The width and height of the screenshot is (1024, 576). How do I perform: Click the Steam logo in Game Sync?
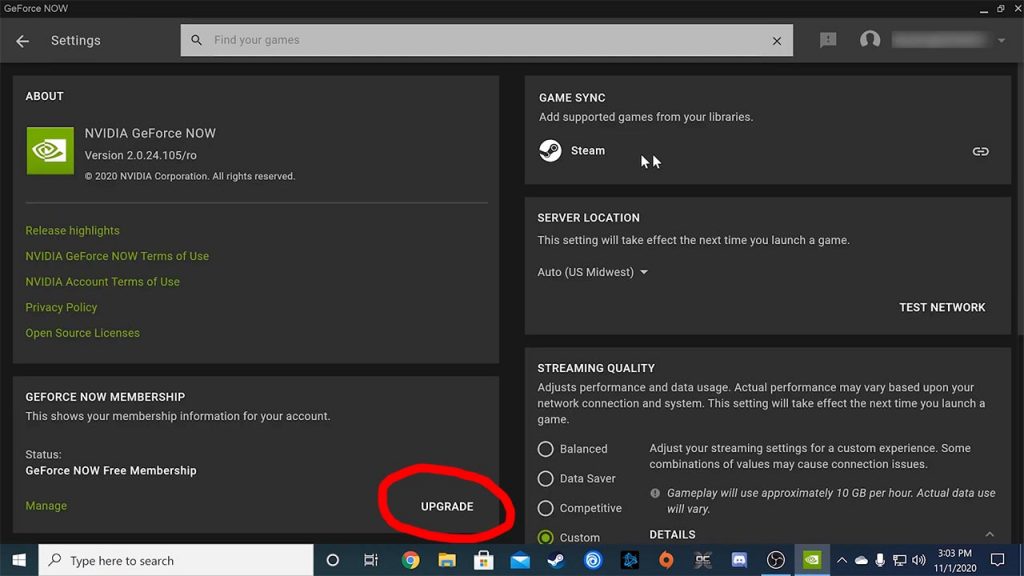550,151
